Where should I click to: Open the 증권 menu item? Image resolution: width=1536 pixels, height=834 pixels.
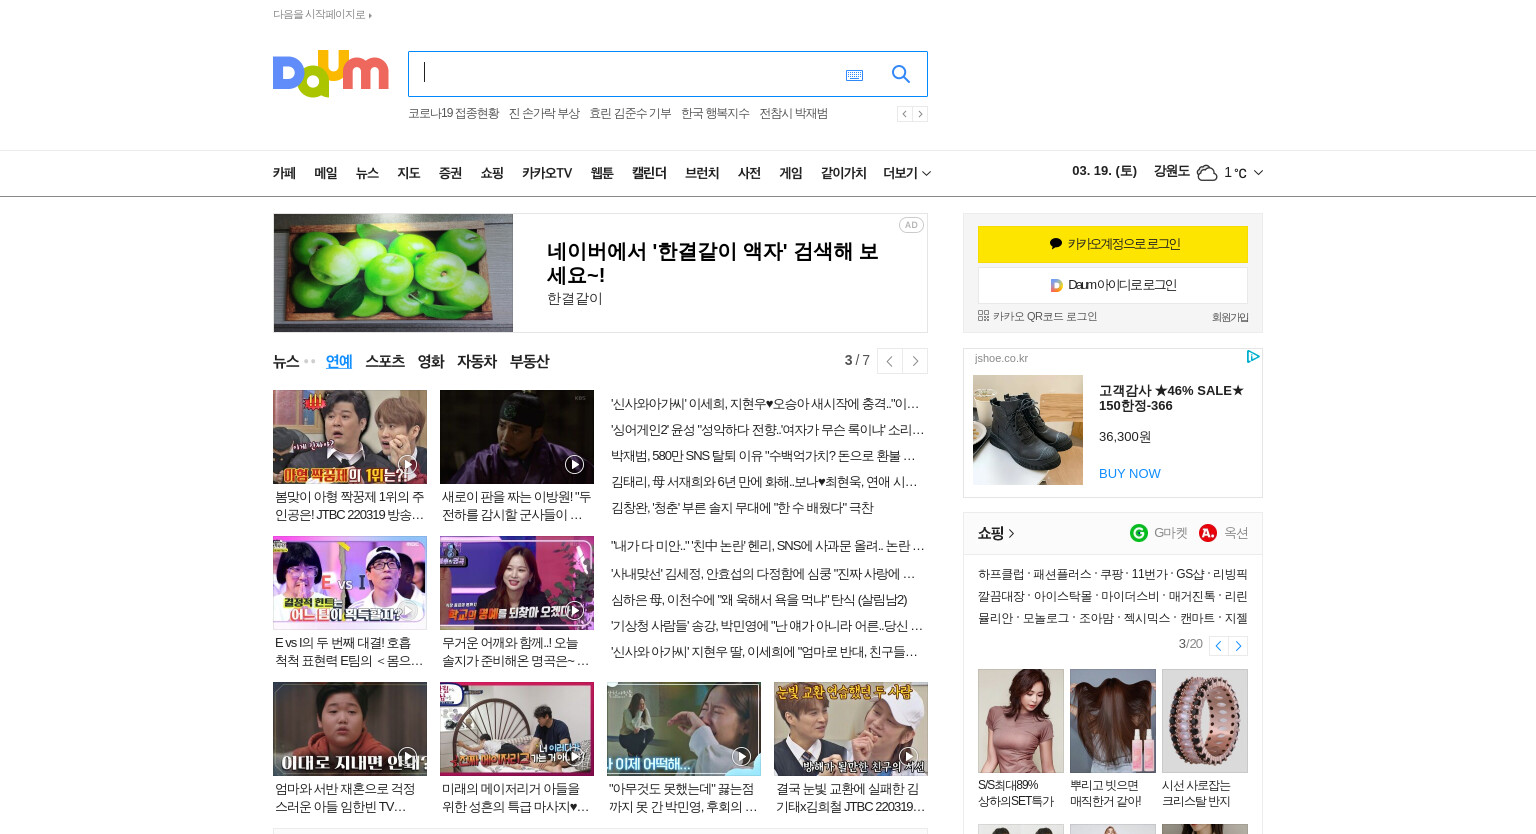click(450, 173)
